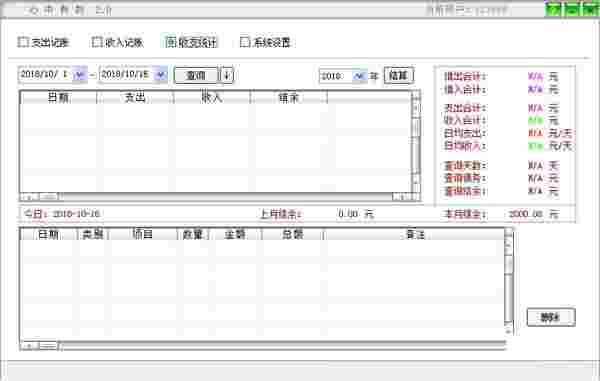Viewport: 600px width, 381px height.
Task: Click the summary table vertical scrollbar
Action: [416, 142]
